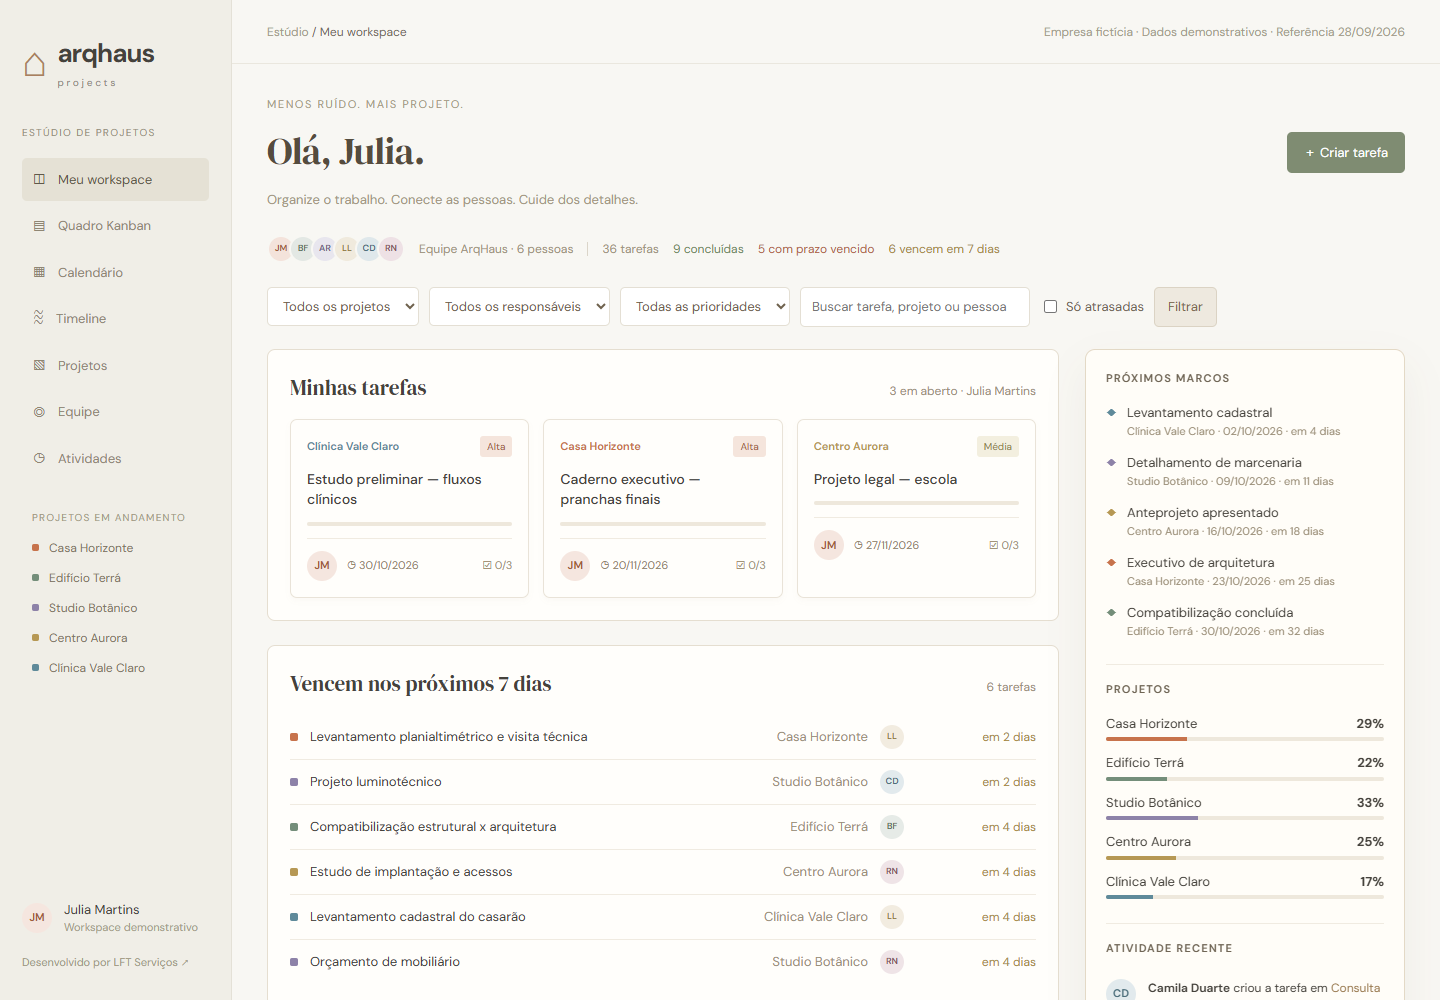Click the Casa Horizonte progress bar
The width and height of the screenshot is (1440, 1000).
tap(1245, 739)
